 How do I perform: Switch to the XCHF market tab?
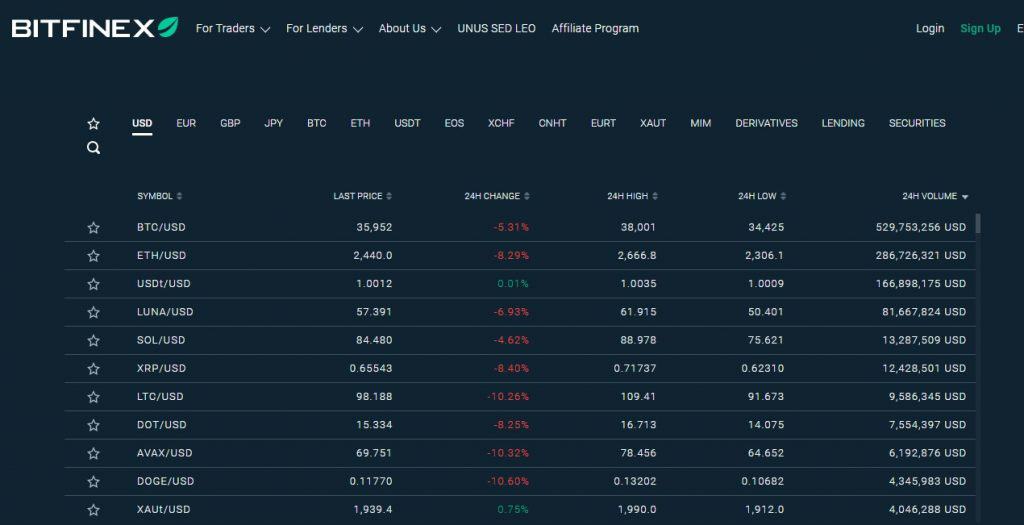click(x=502, y=123)
